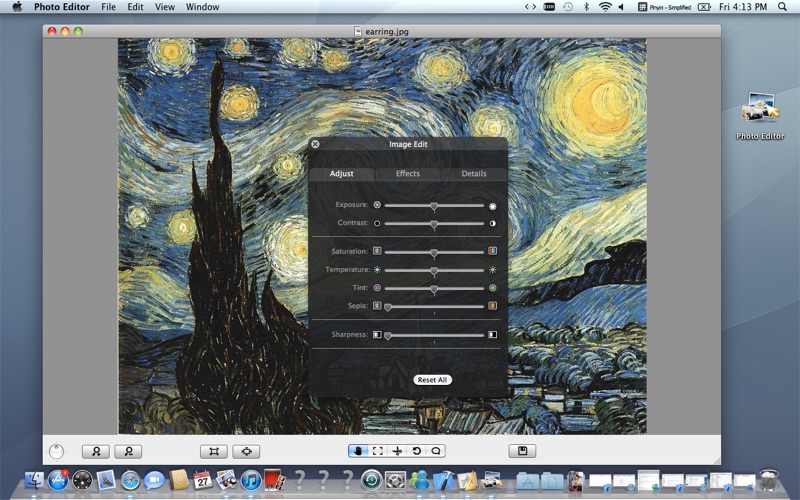The image size is (800, 500).
Task: Open System Preferences gear in Dock
Action: point(395,480)
